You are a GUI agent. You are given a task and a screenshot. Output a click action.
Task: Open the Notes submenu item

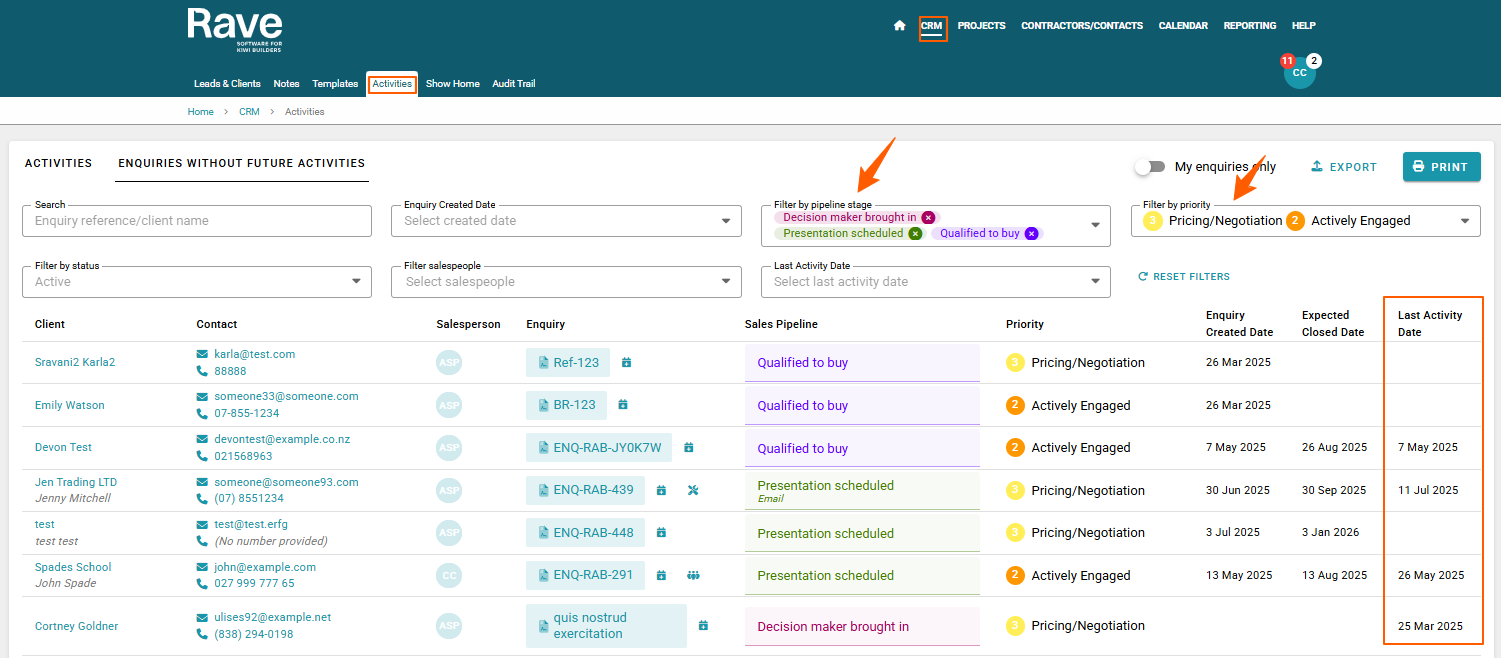[x=286, y=84]
